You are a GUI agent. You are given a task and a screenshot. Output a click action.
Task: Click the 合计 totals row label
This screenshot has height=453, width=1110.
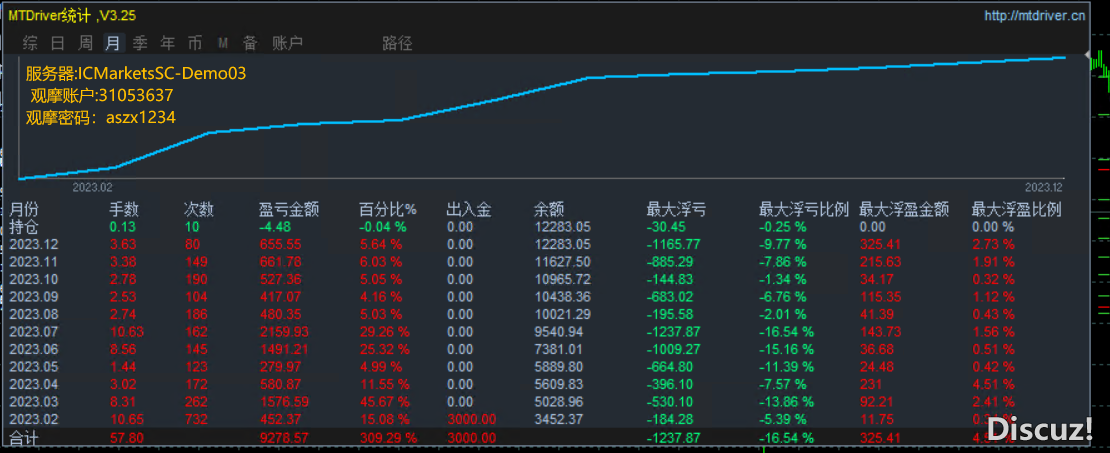point(24,438)
